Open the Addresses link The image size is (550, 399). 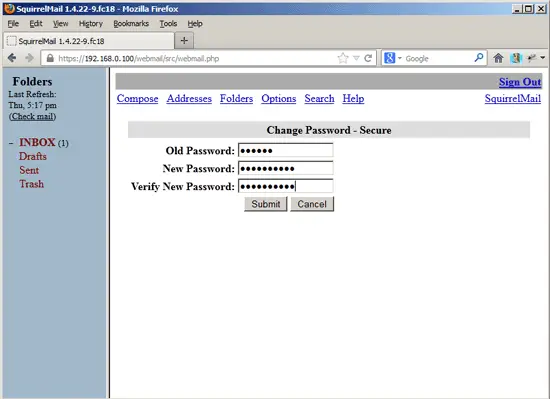(x=189, y=99)
